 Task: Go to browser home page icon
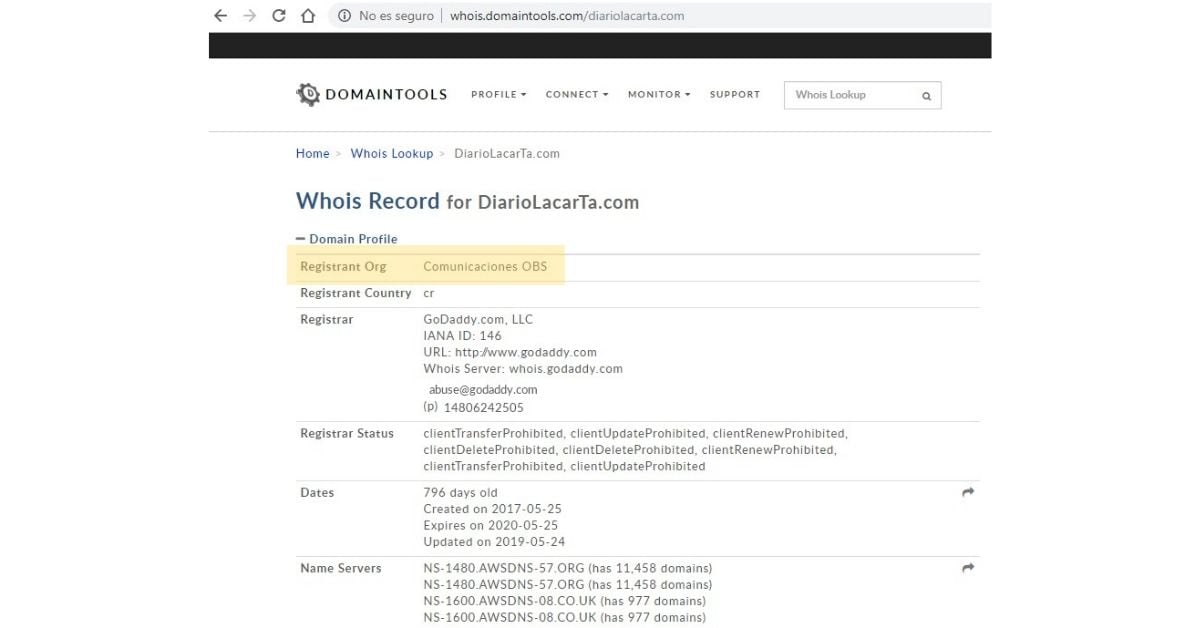coord(308,16)
